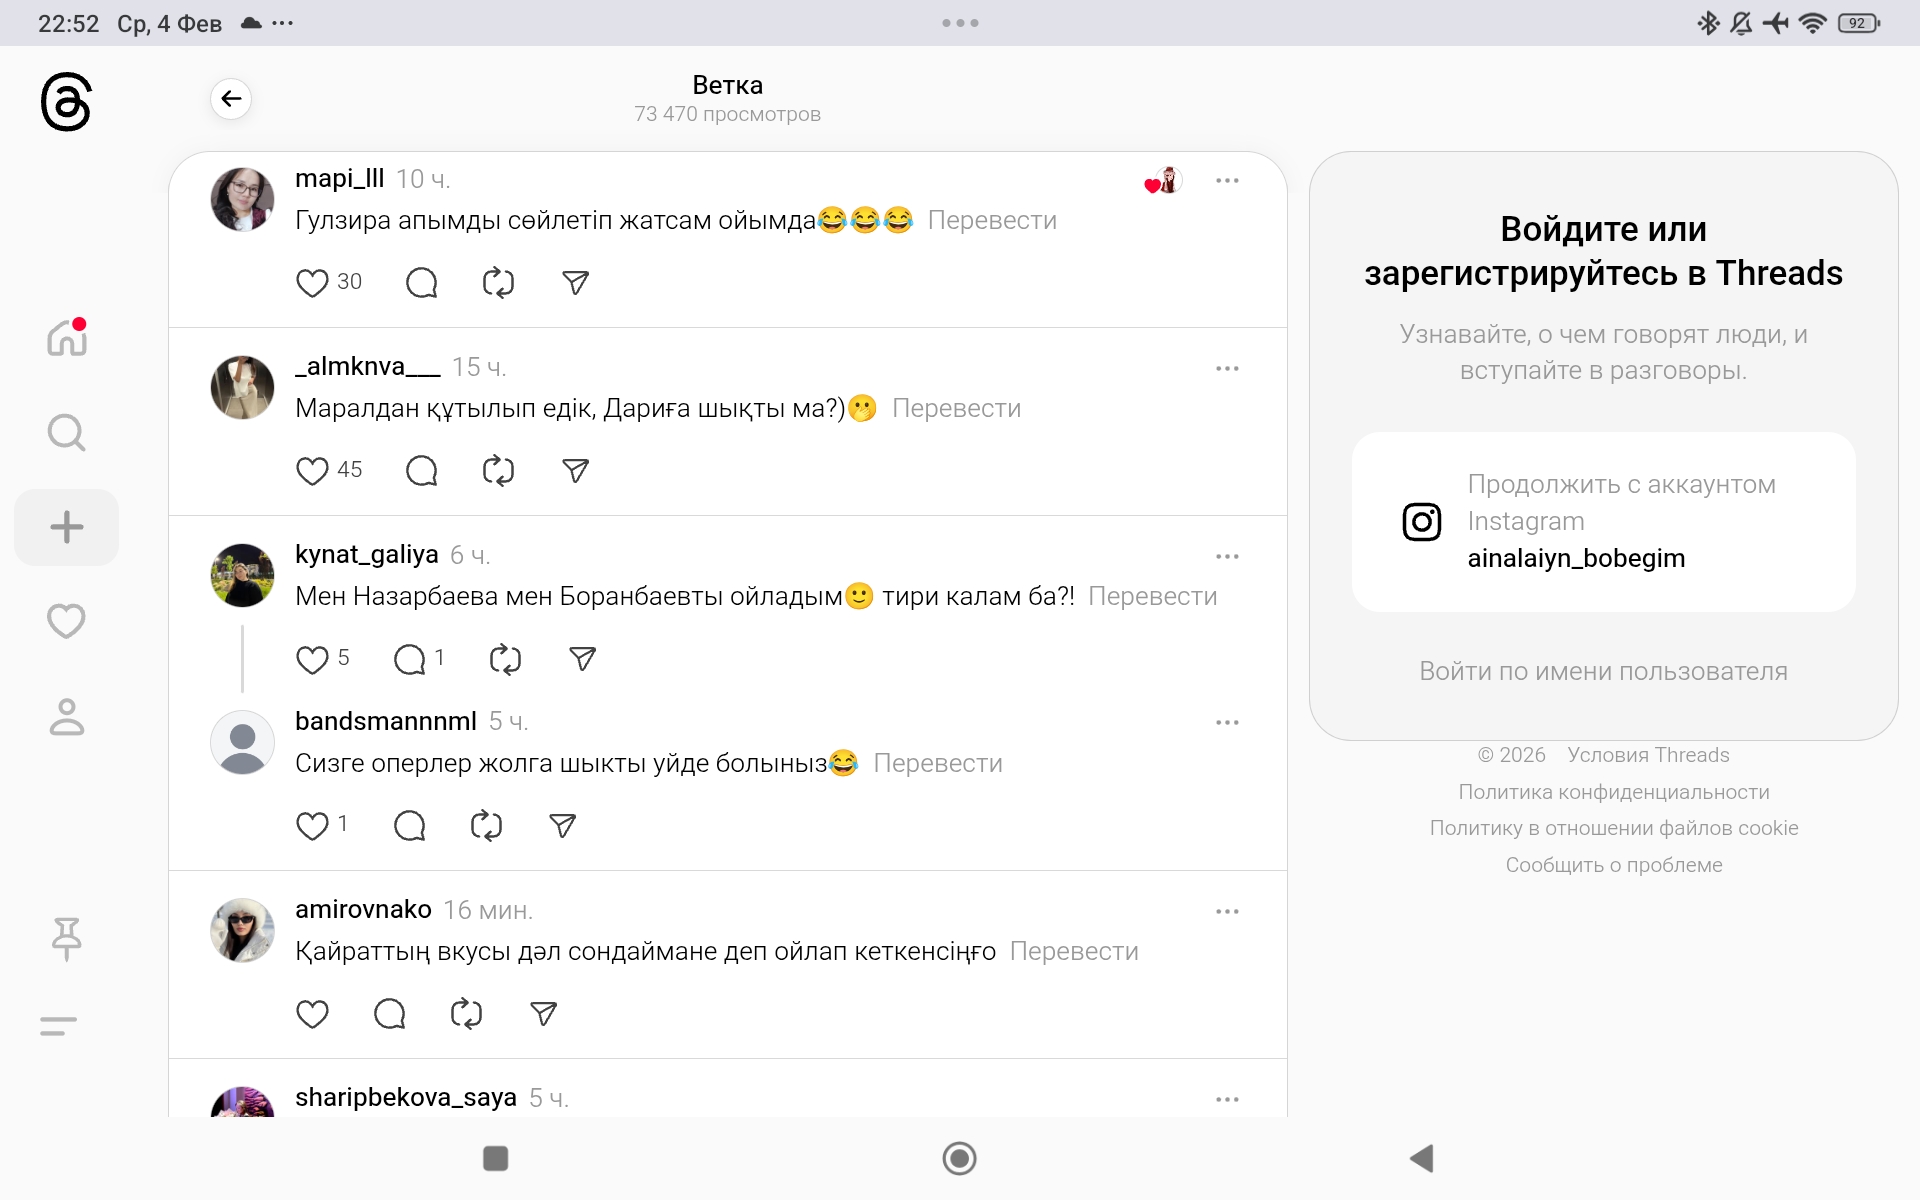Translate the amirovnako comment via Перевести
Viewport: 1920px width, 1200px height.
click(x=1074, y=951)
